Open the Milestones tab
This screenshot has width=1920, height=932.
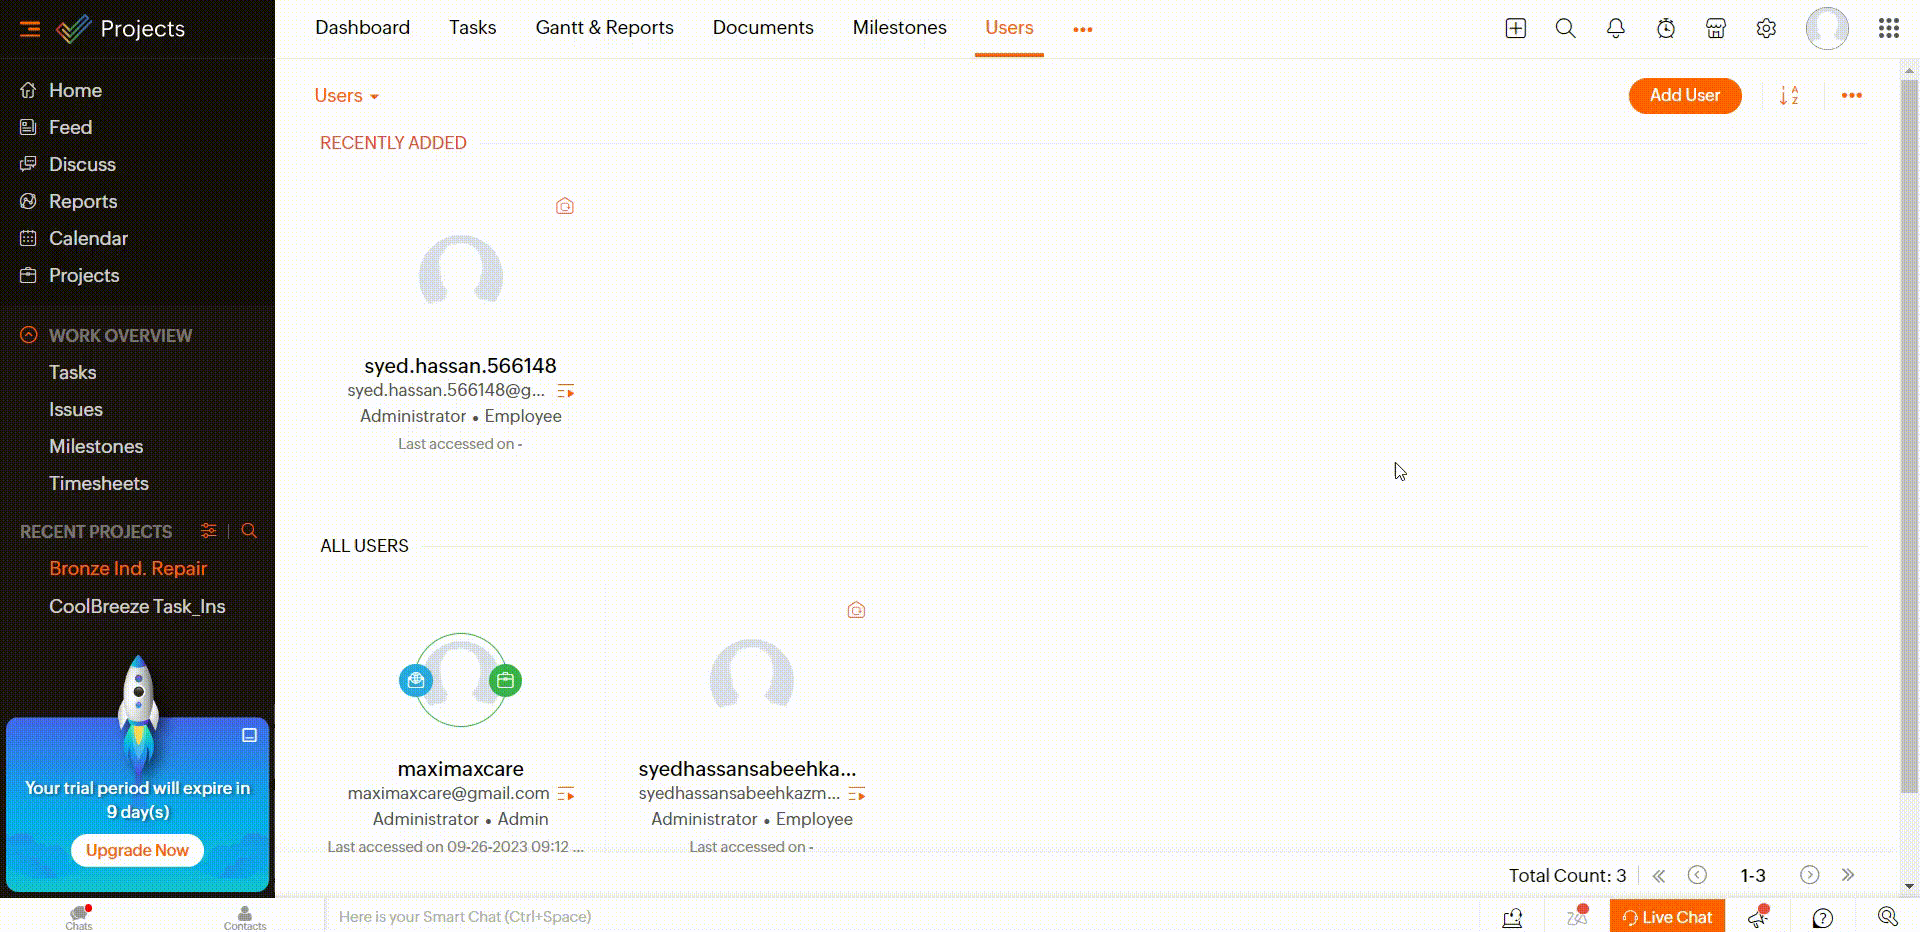[899, 28]
